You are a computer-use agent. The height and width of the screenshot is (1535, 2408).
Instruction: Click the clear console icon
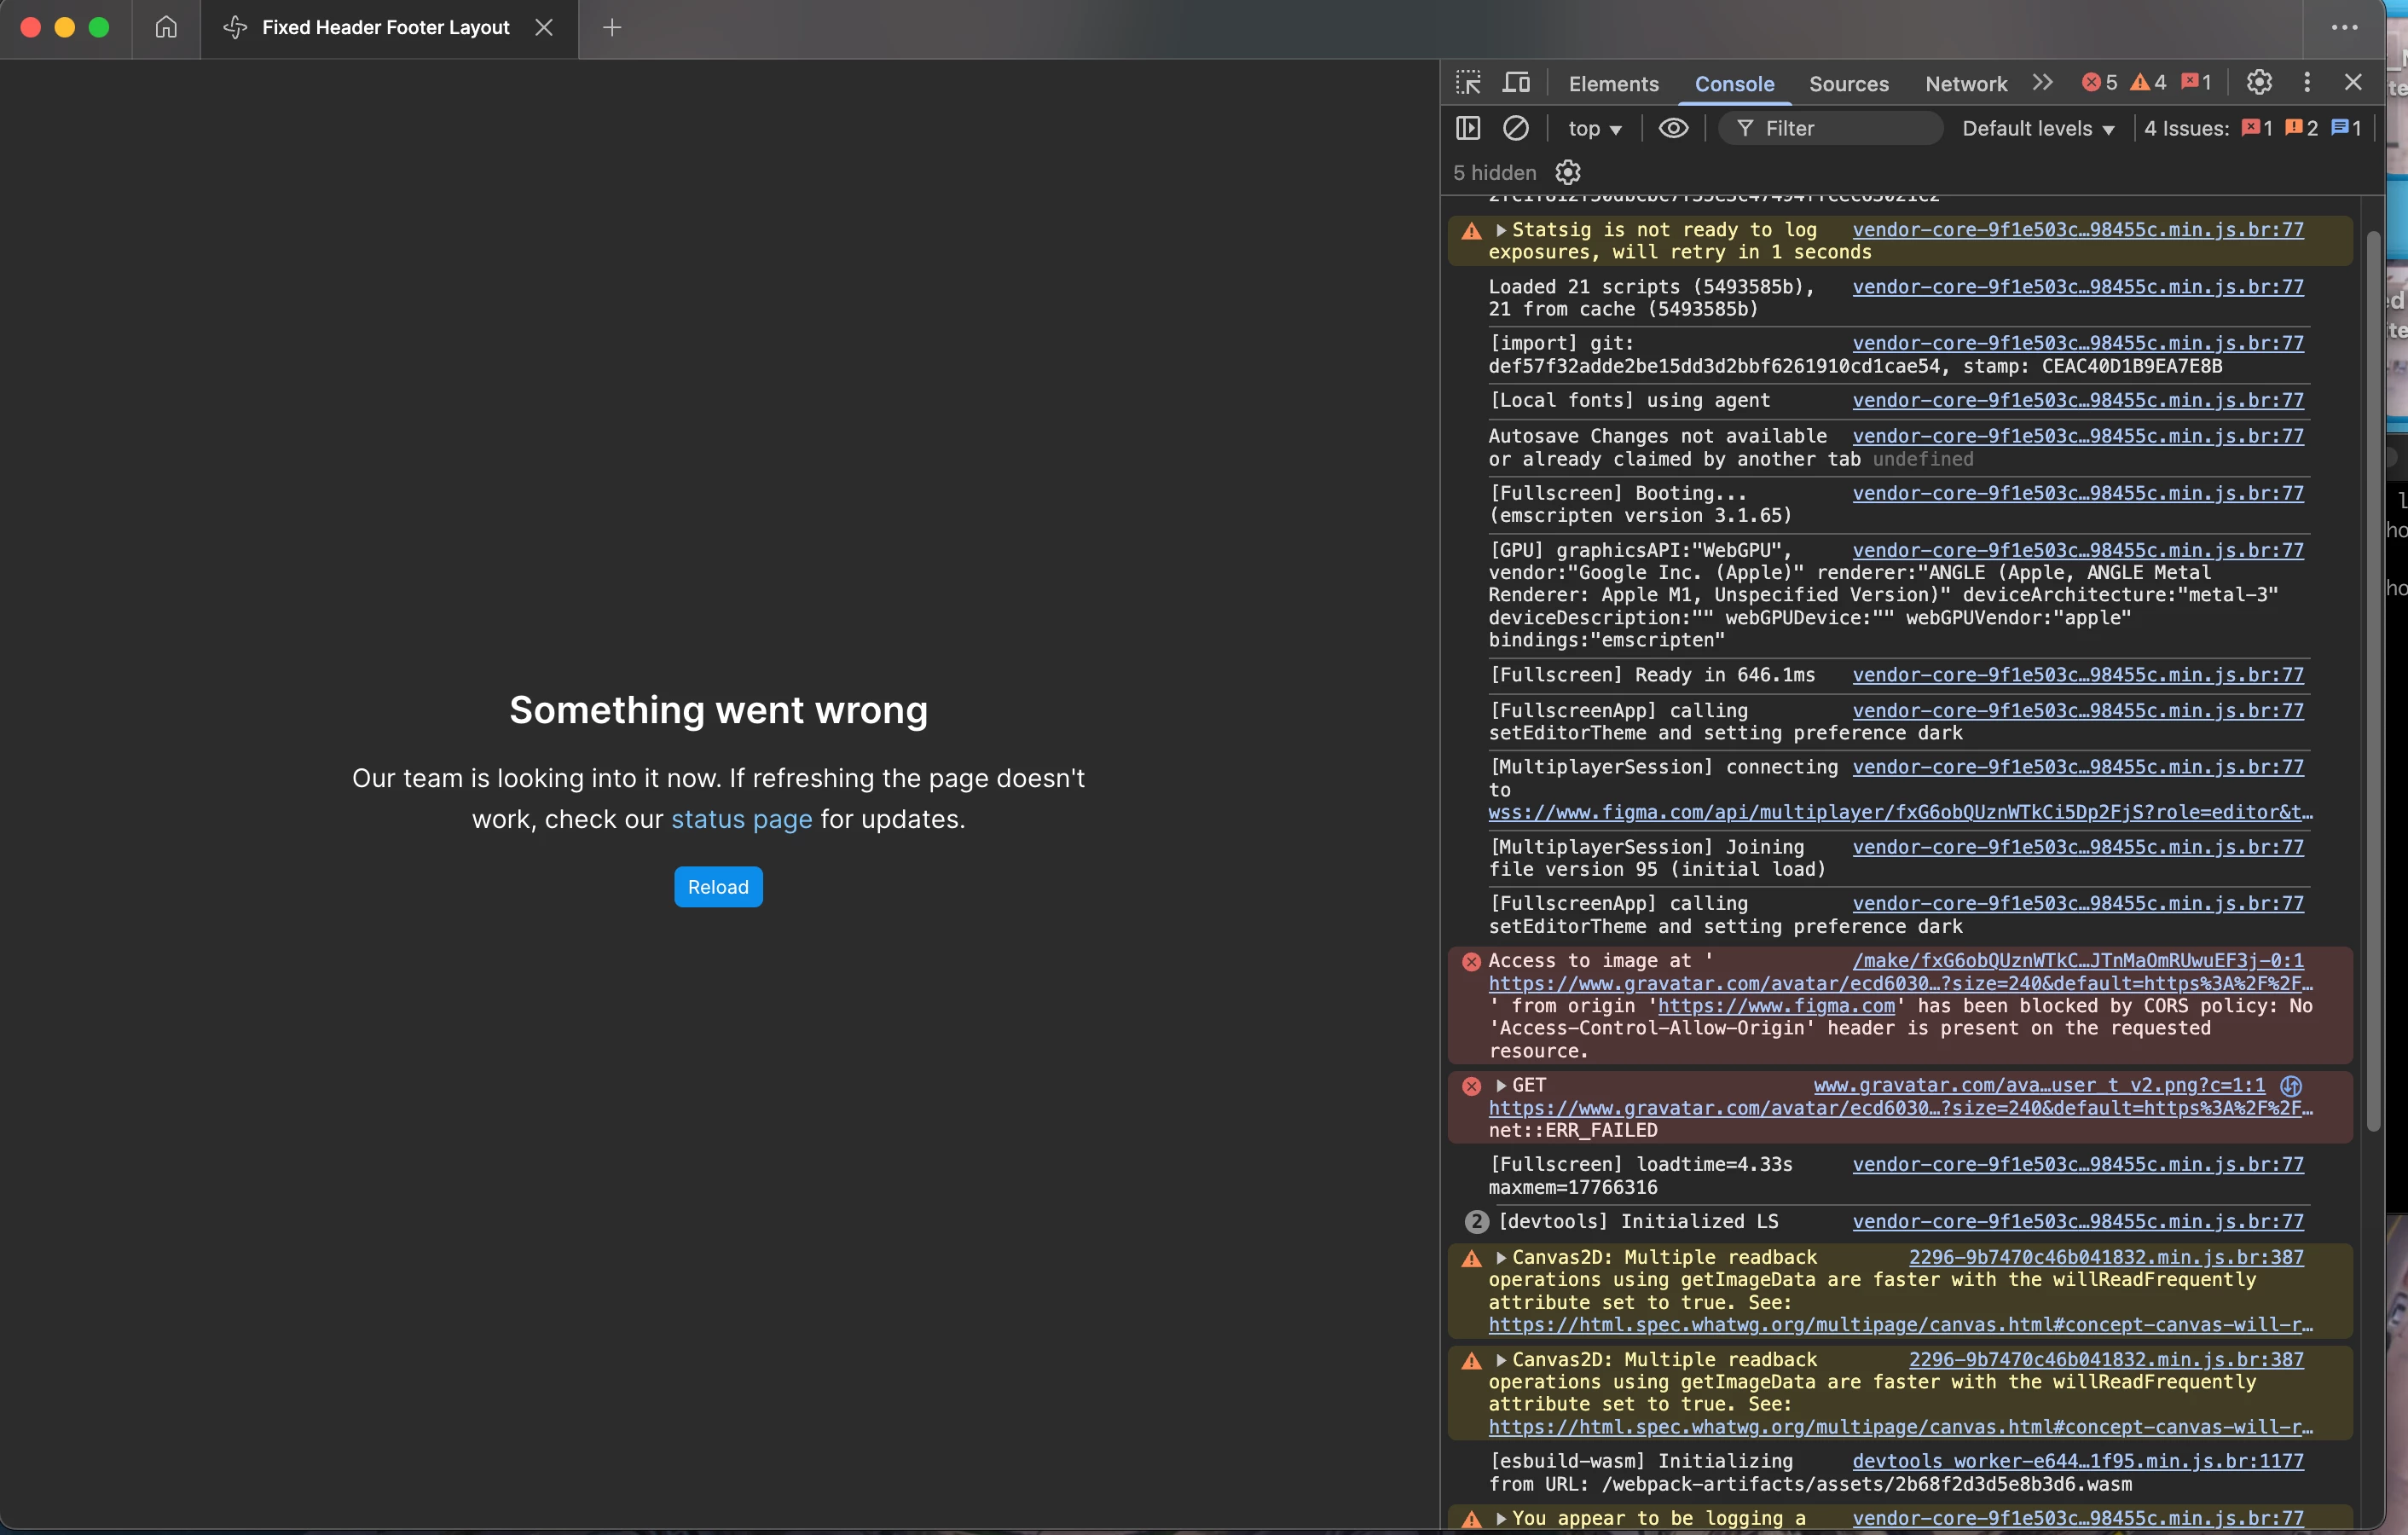coord(1516,128)
